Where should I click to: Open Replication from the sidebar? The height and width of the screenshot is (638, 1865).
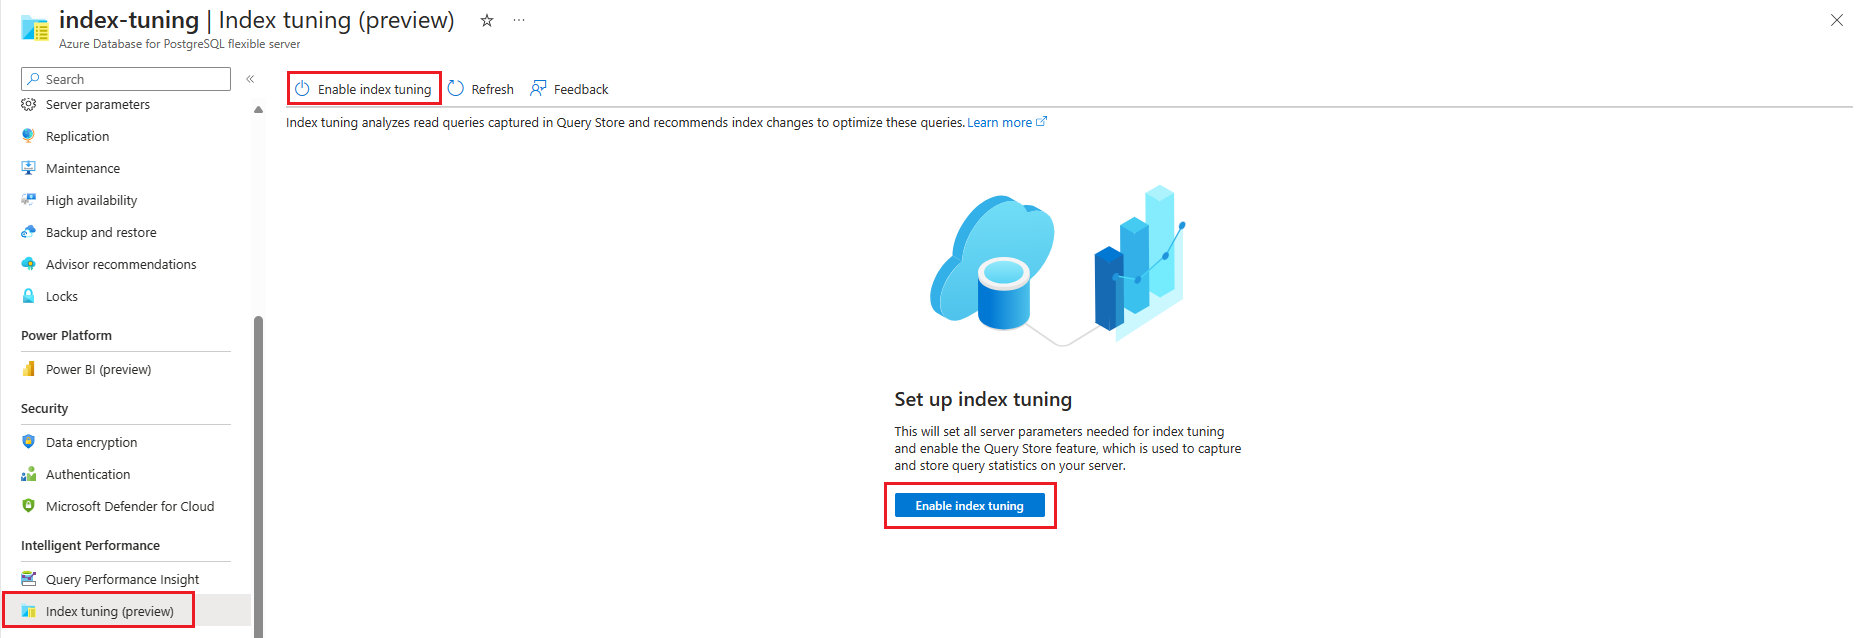(x=77, y=136)
